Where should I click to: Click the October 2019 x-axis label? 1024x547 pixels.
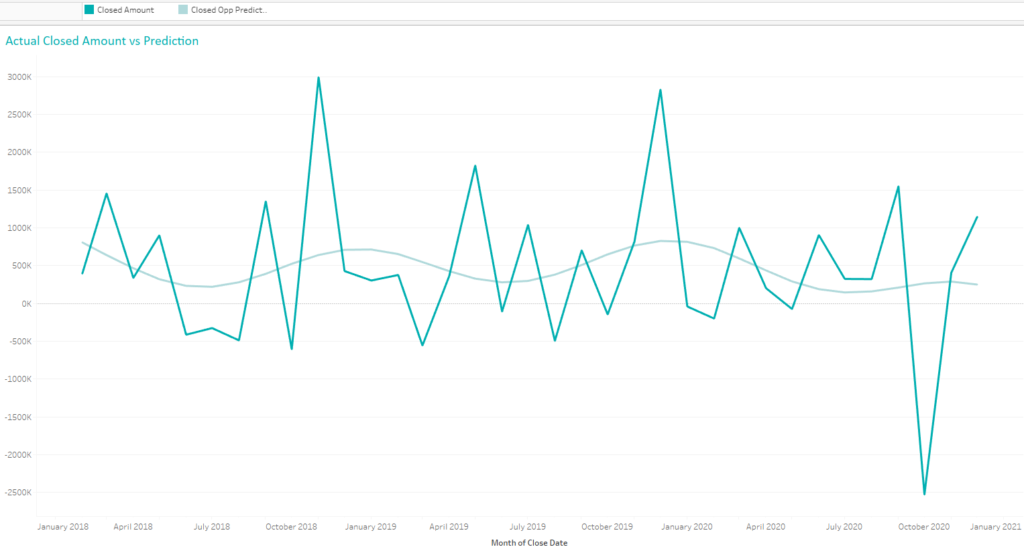[x=607, y=527]
